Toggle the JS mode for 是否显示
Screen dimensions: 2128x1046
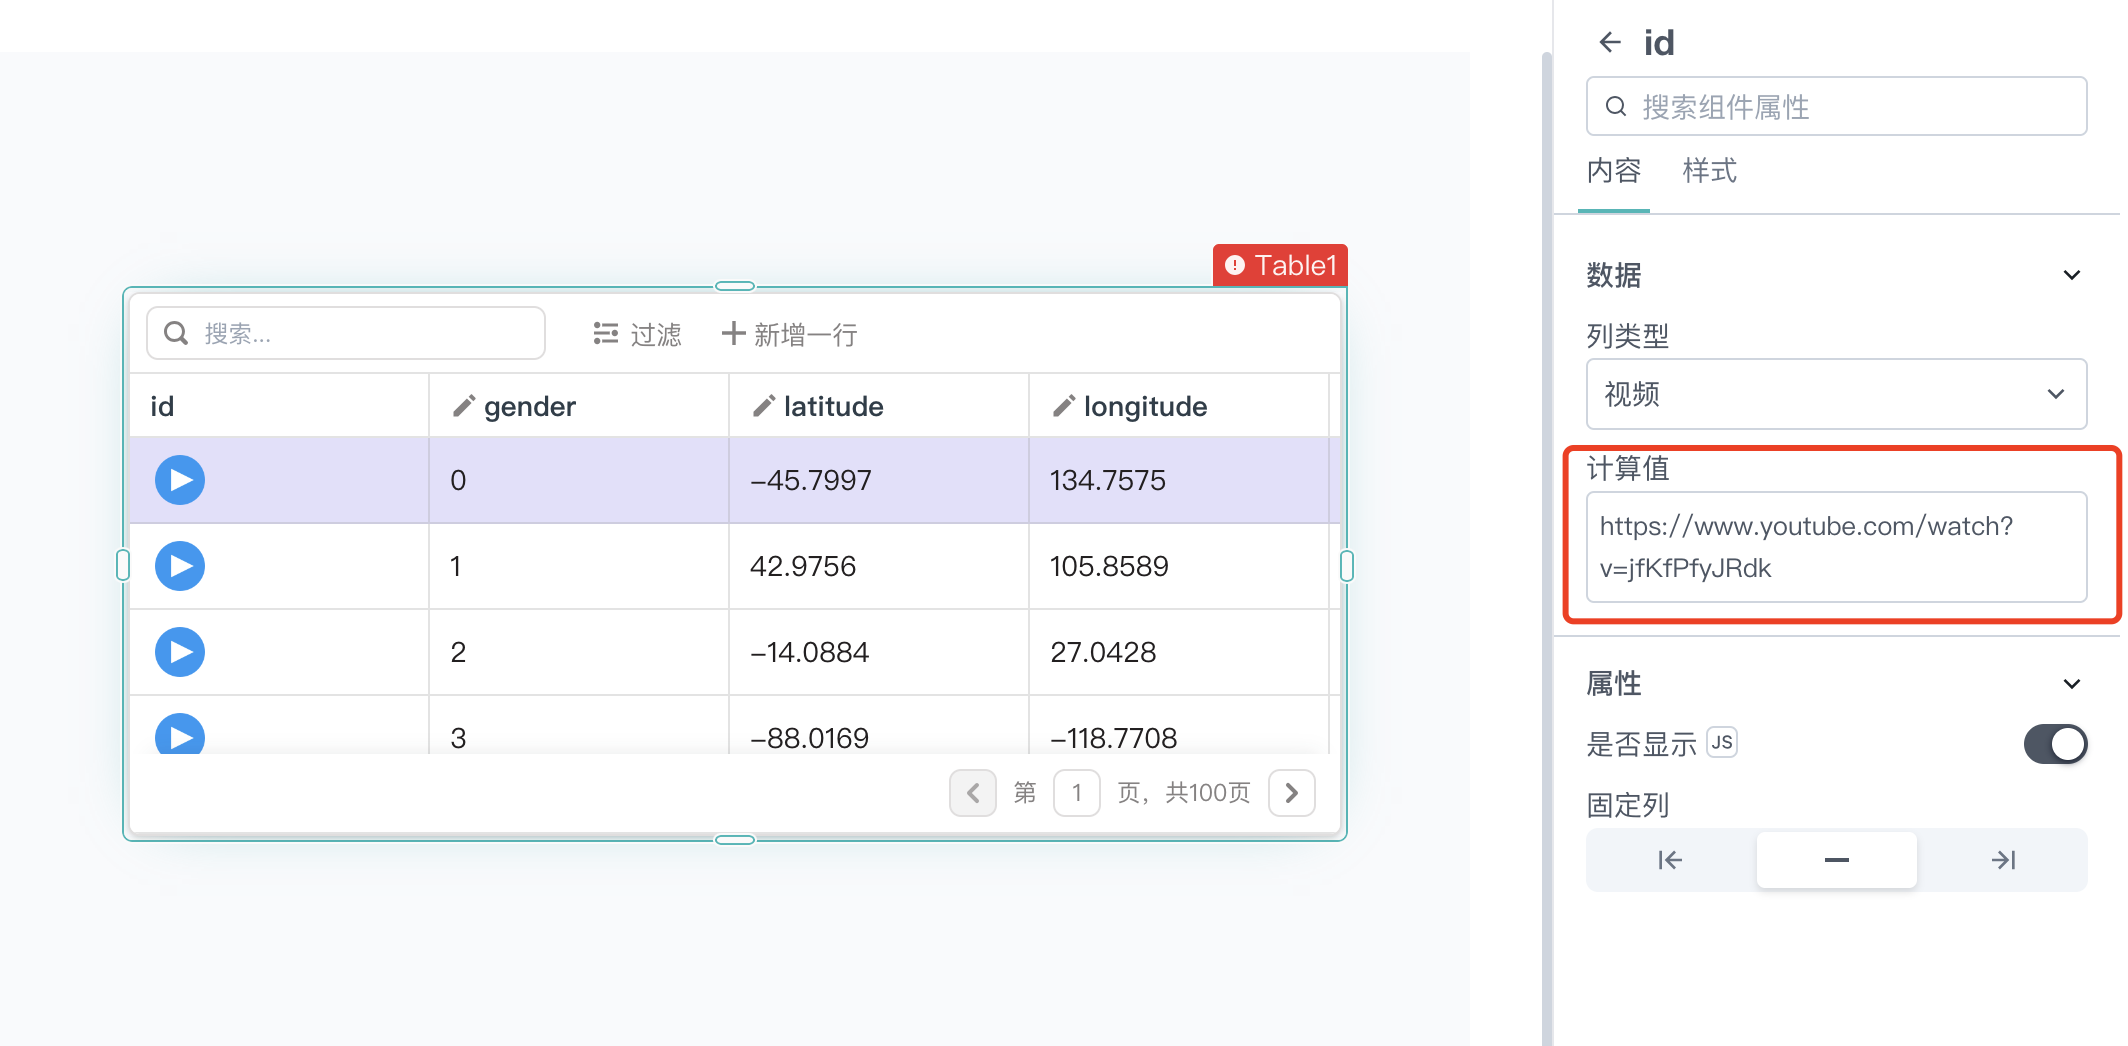[1722, 743]
